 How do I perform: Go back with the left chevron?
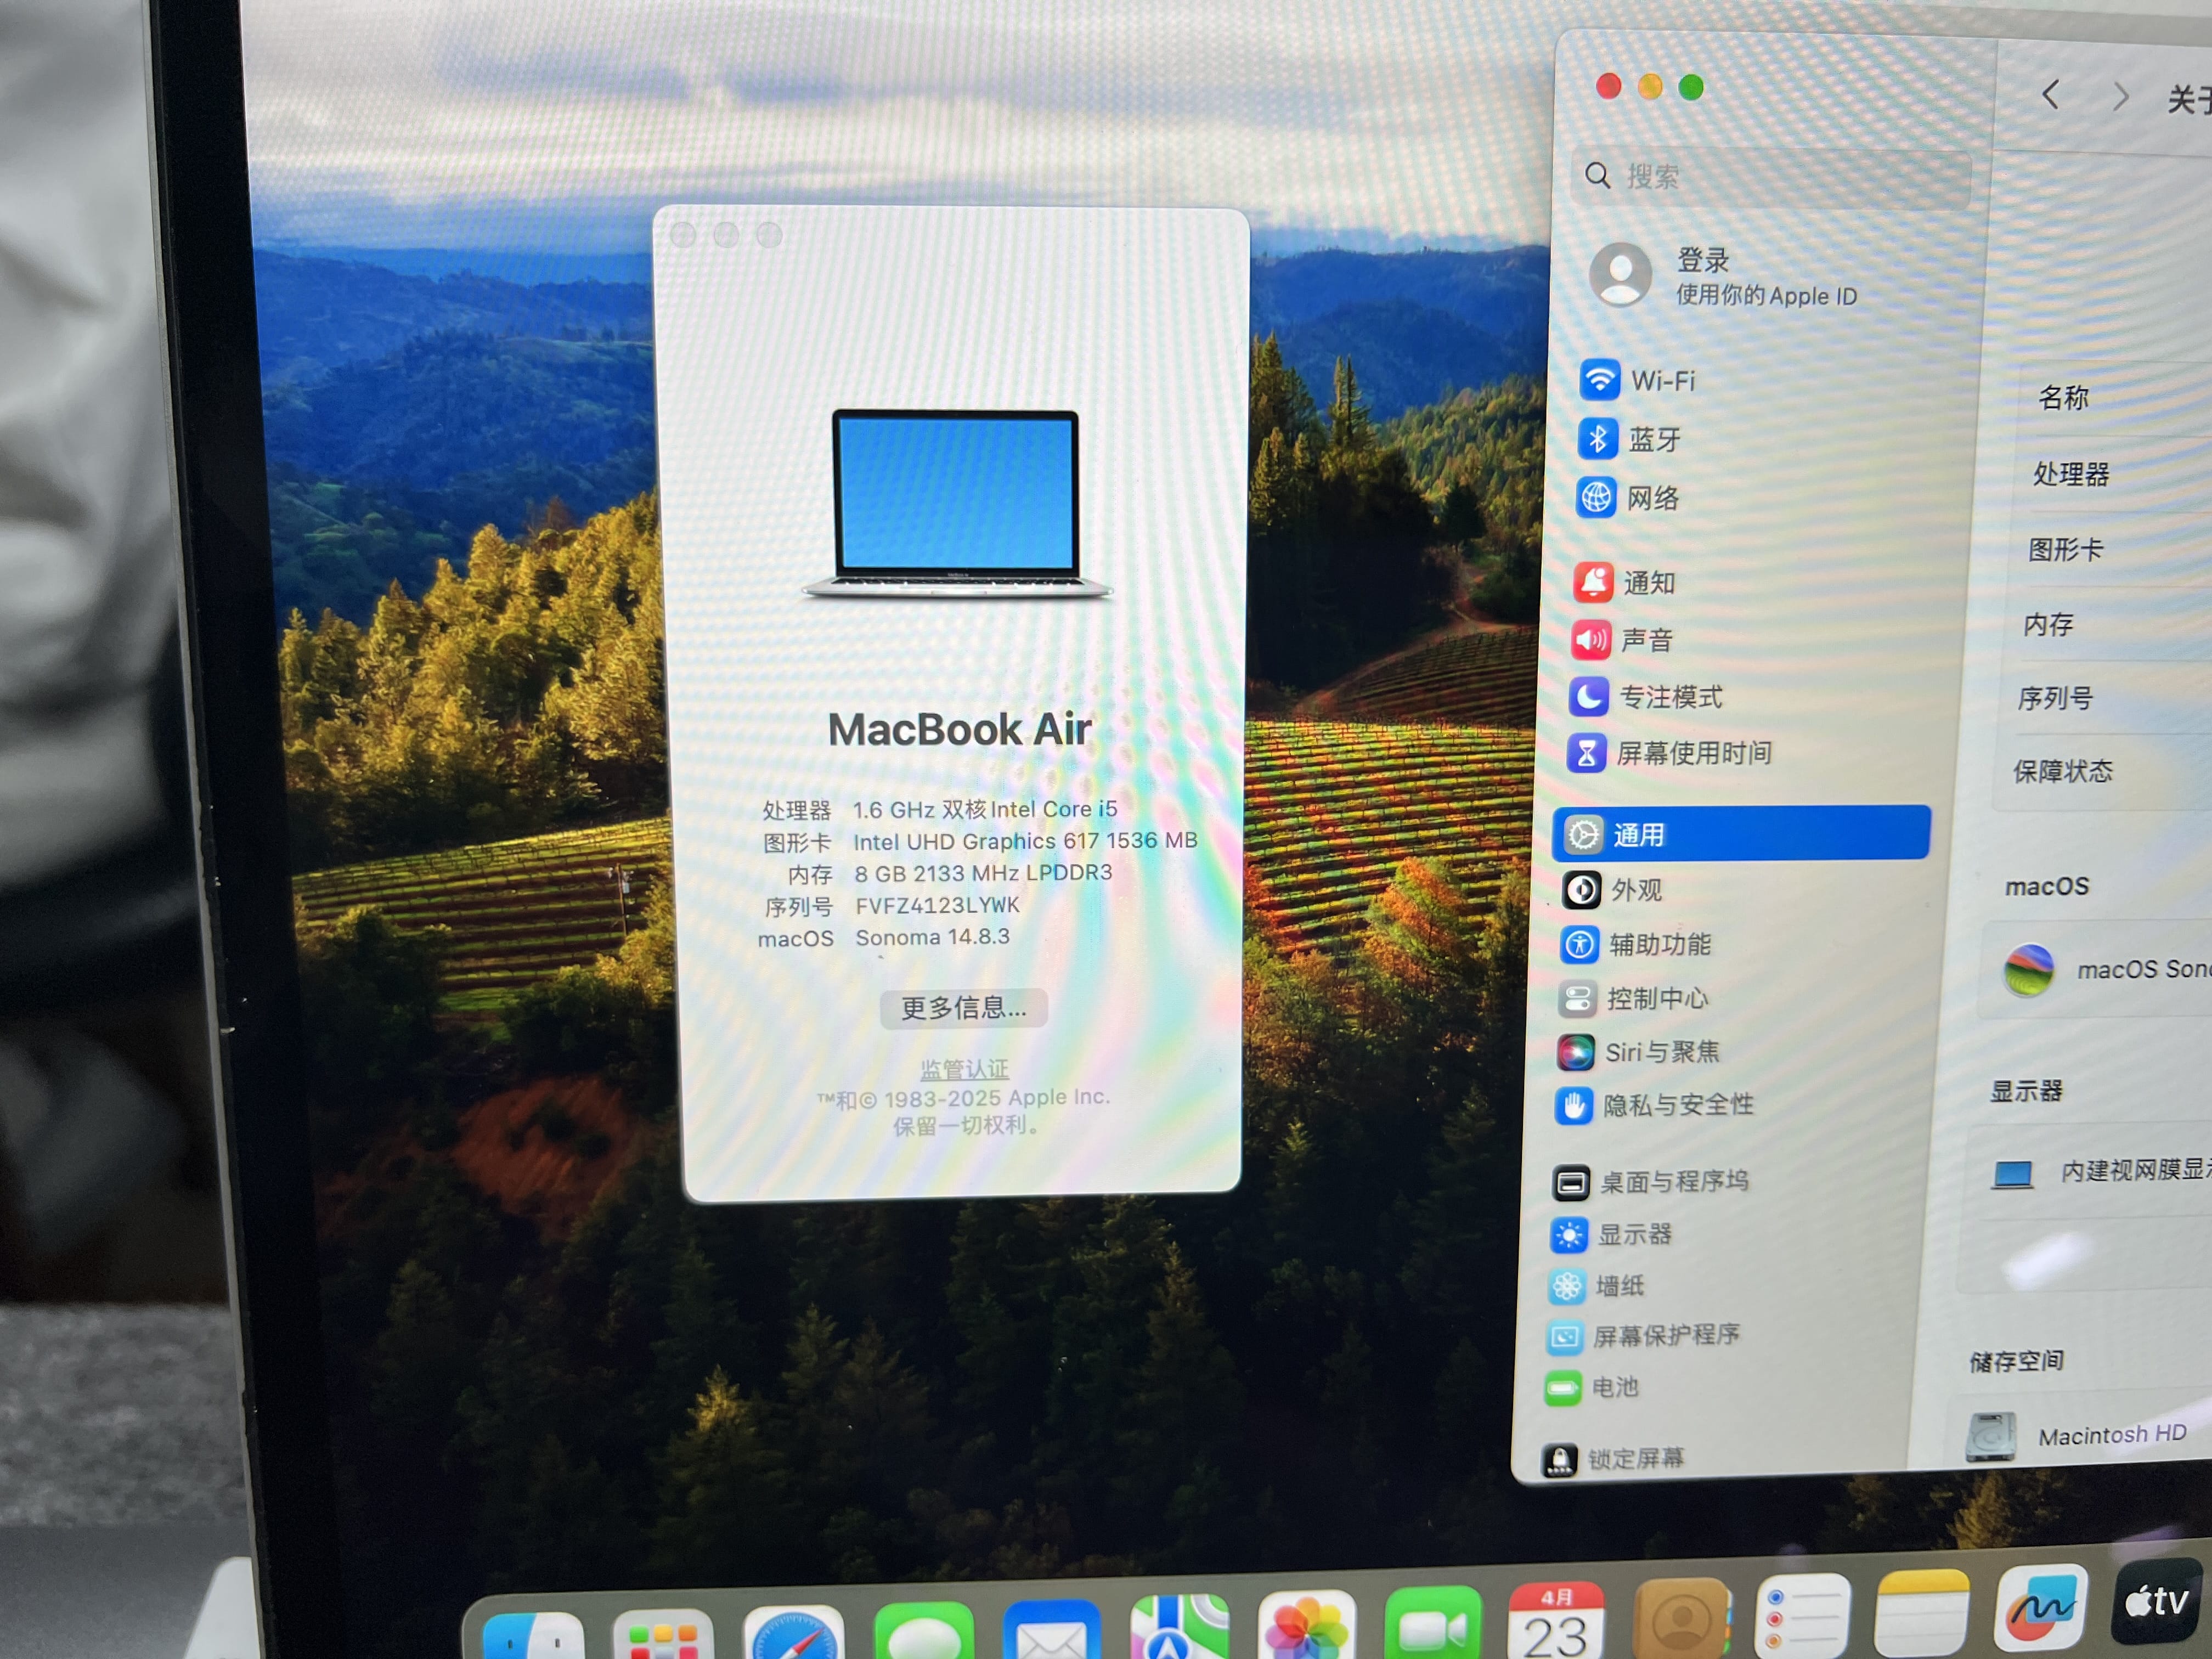click(x=2051, y=95)
